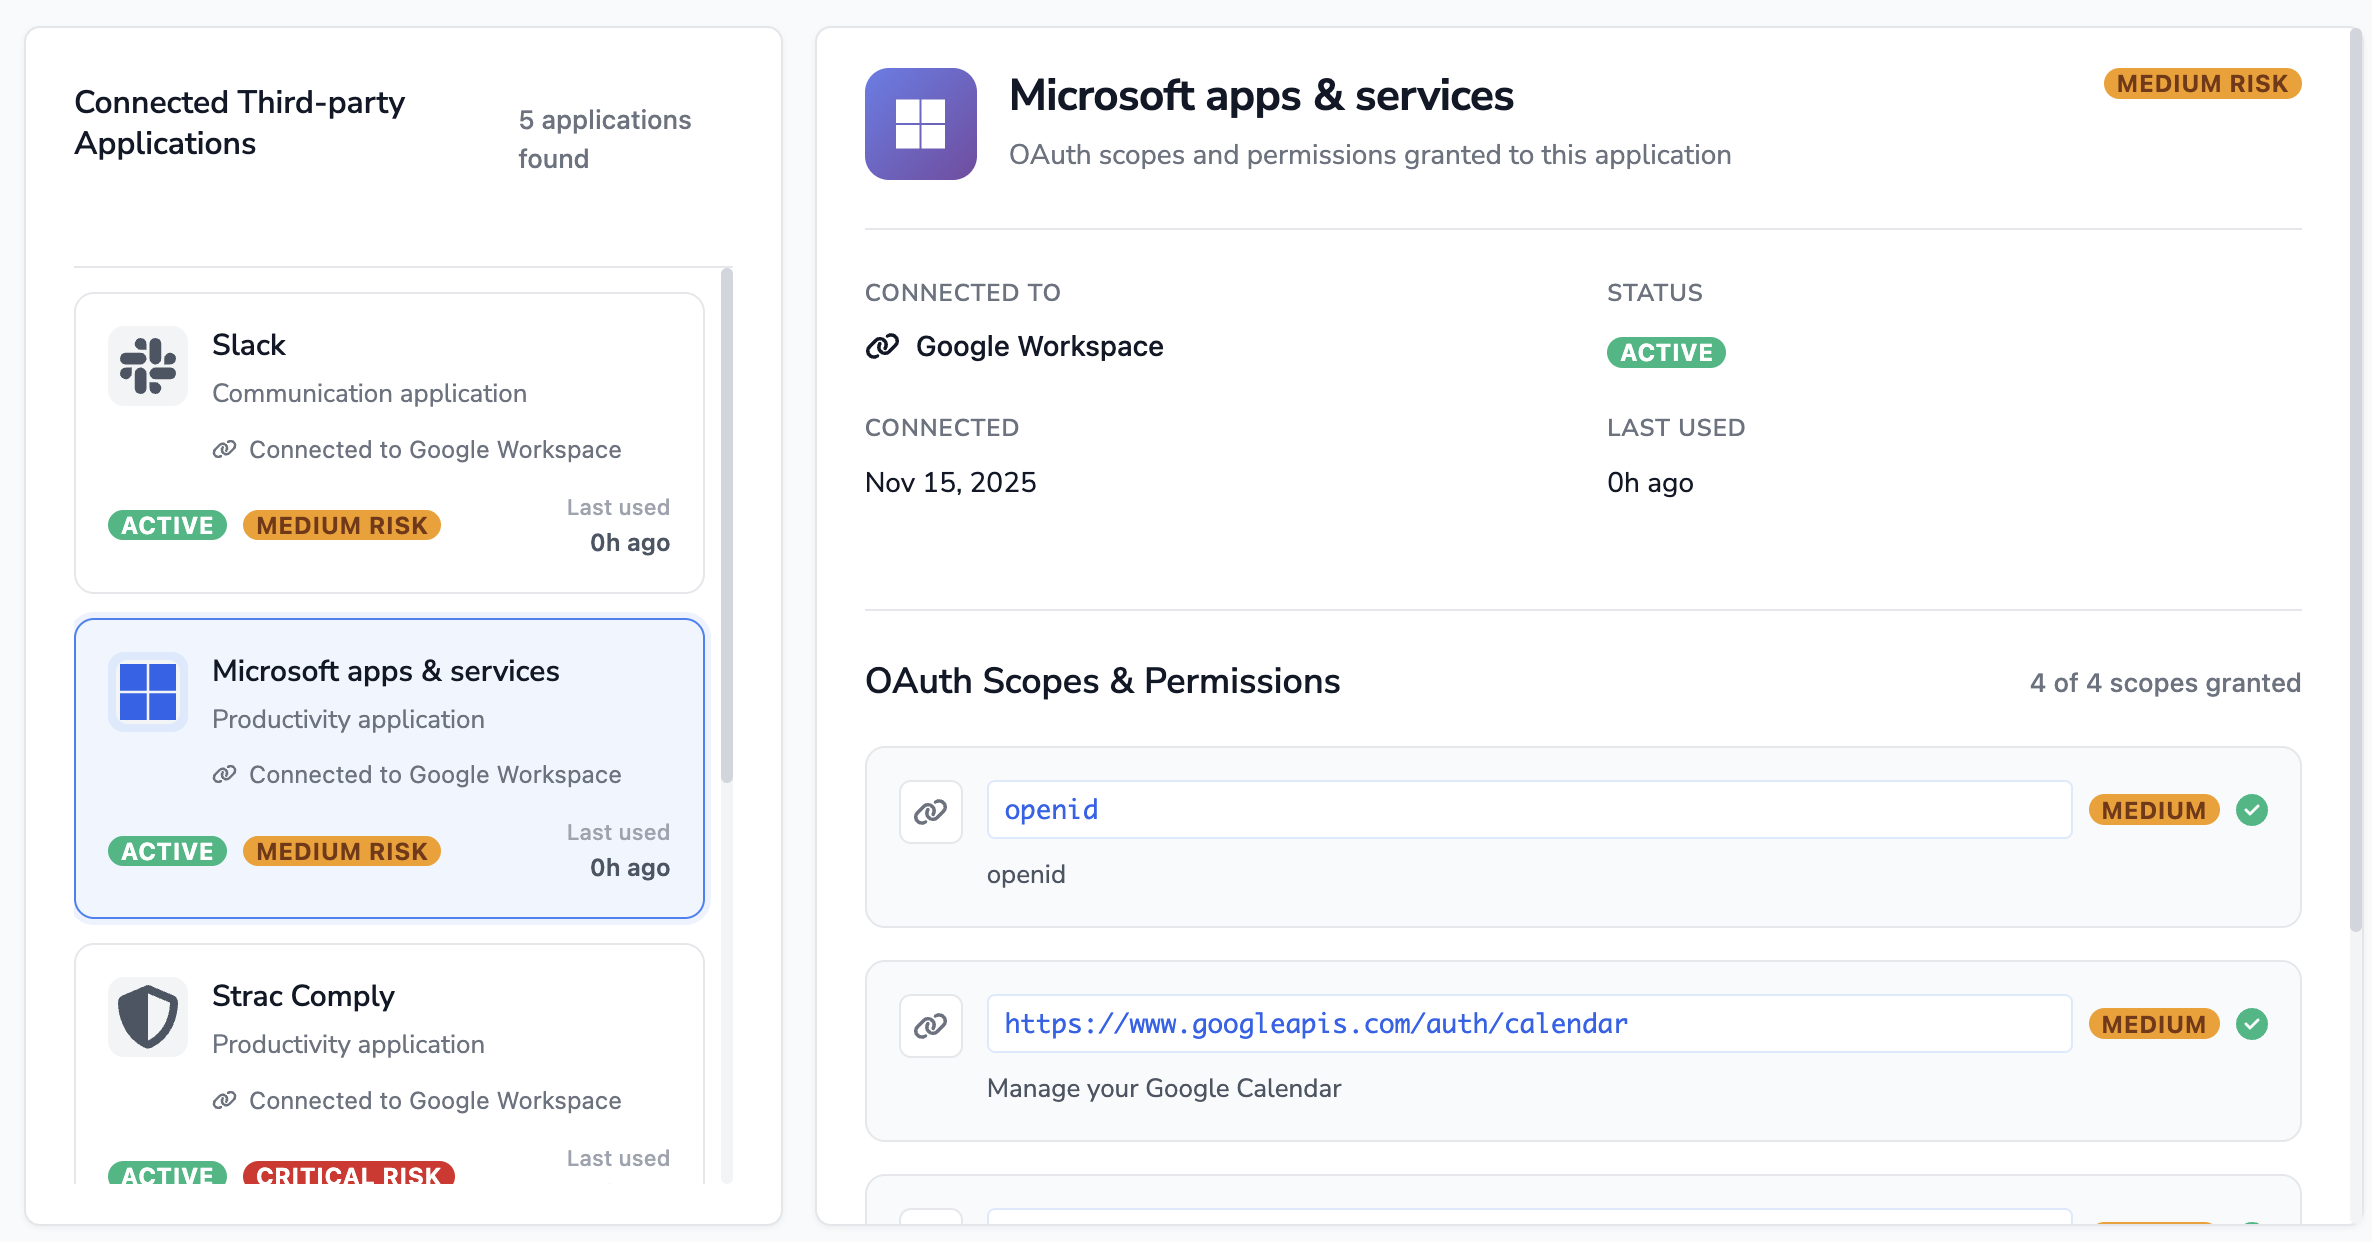The image size is (2372, 1242).
Task: Click the application list scrollbar
Action: point(727,525)
